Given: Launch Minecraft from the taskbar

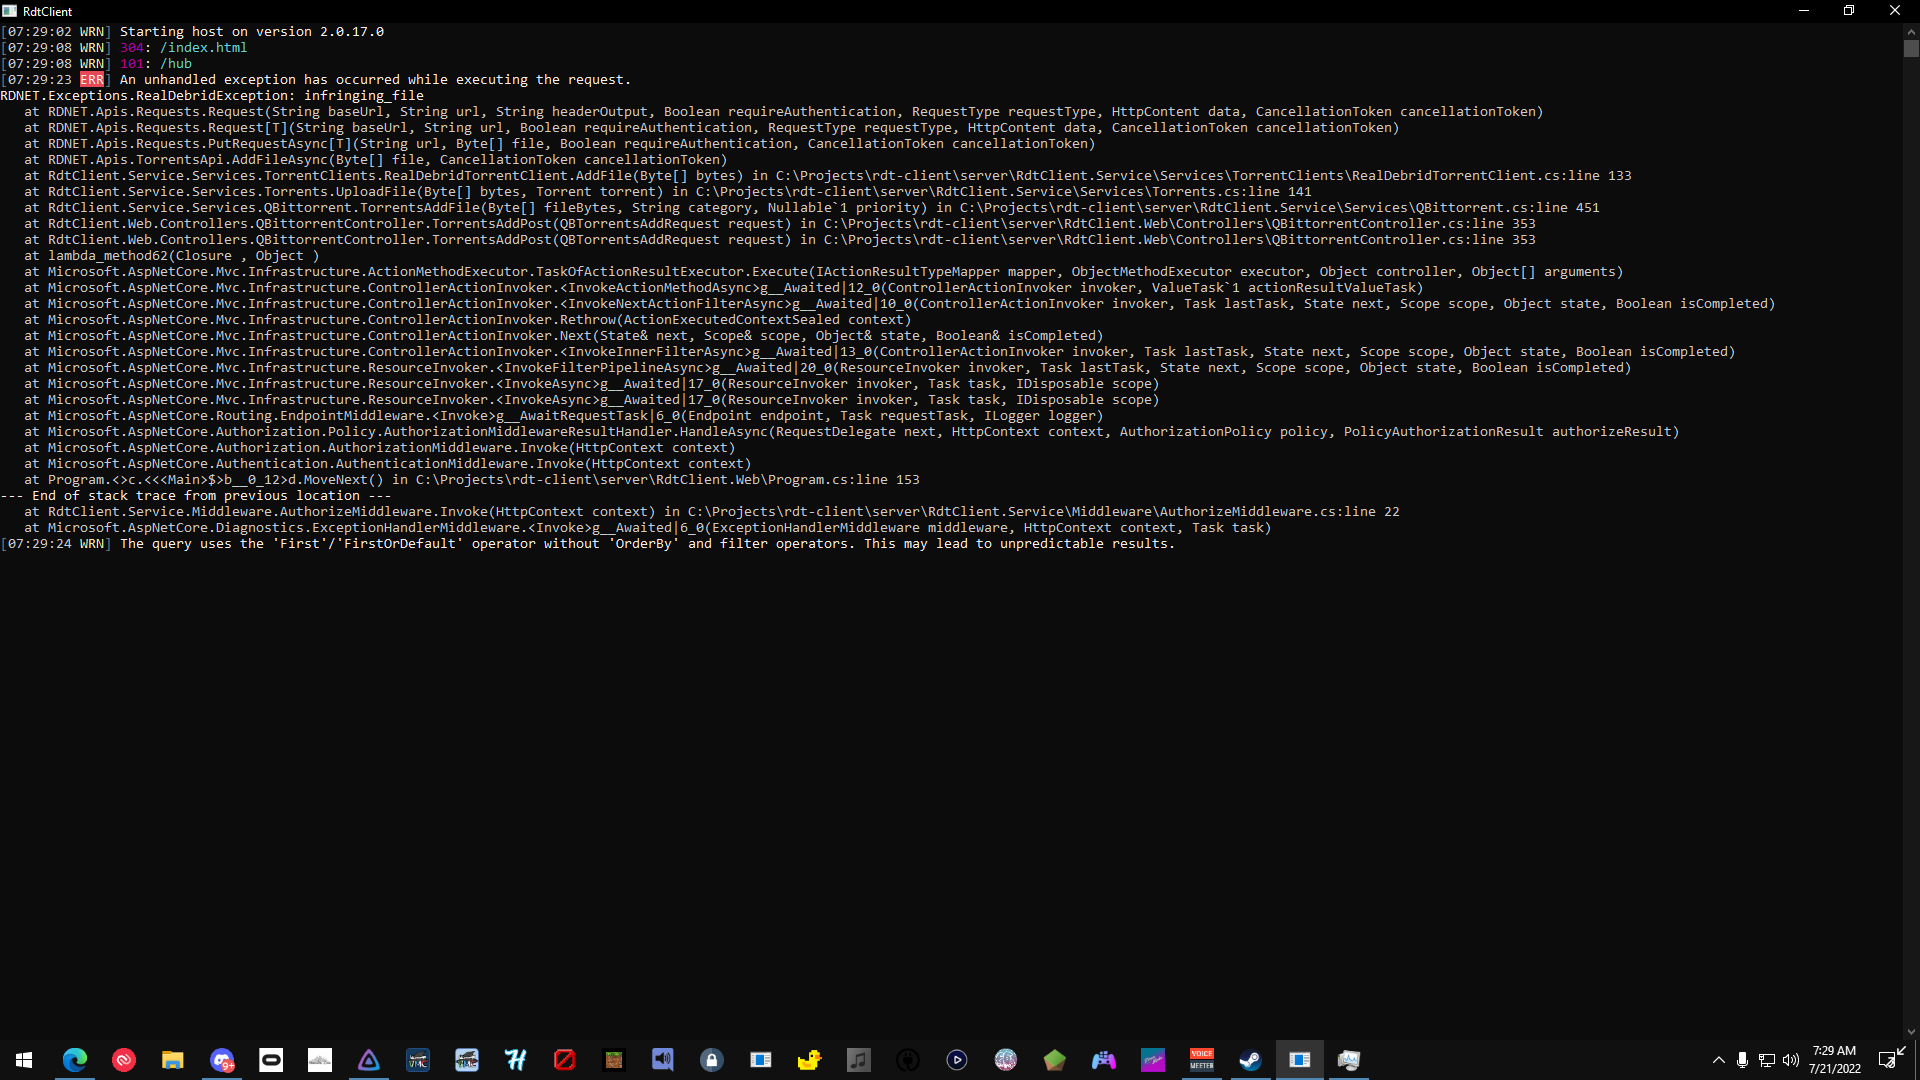Looking at the screenshot, I should click(x=614, y=1060).
